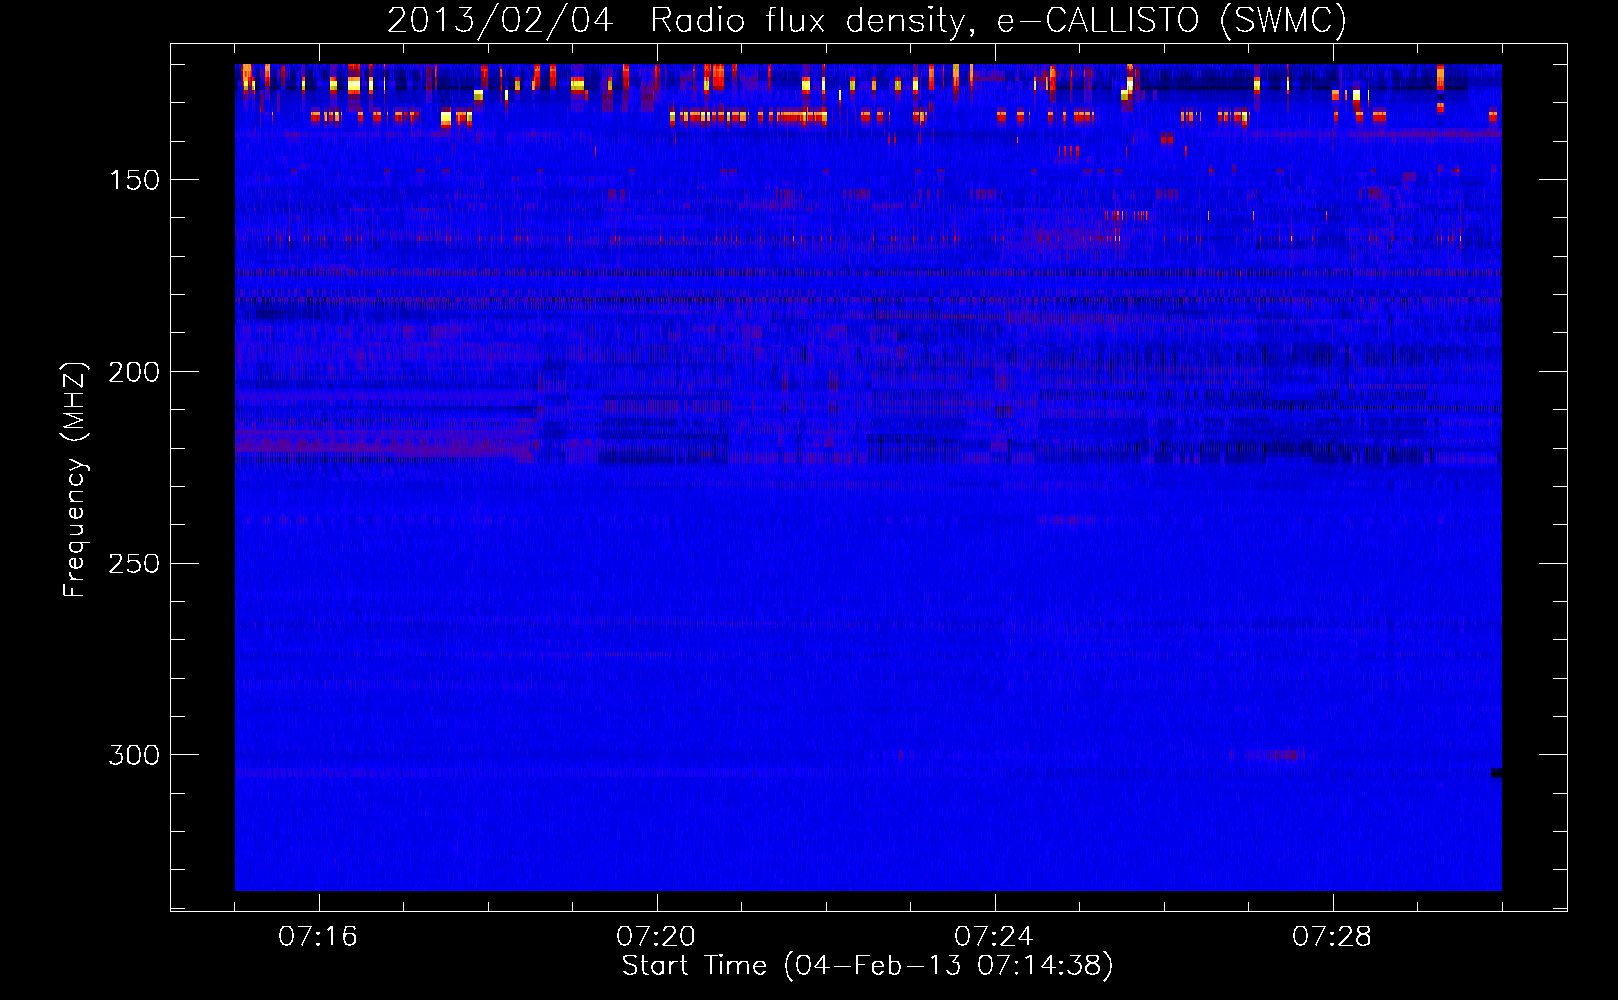Click the 07:16 time tick label

318,936
